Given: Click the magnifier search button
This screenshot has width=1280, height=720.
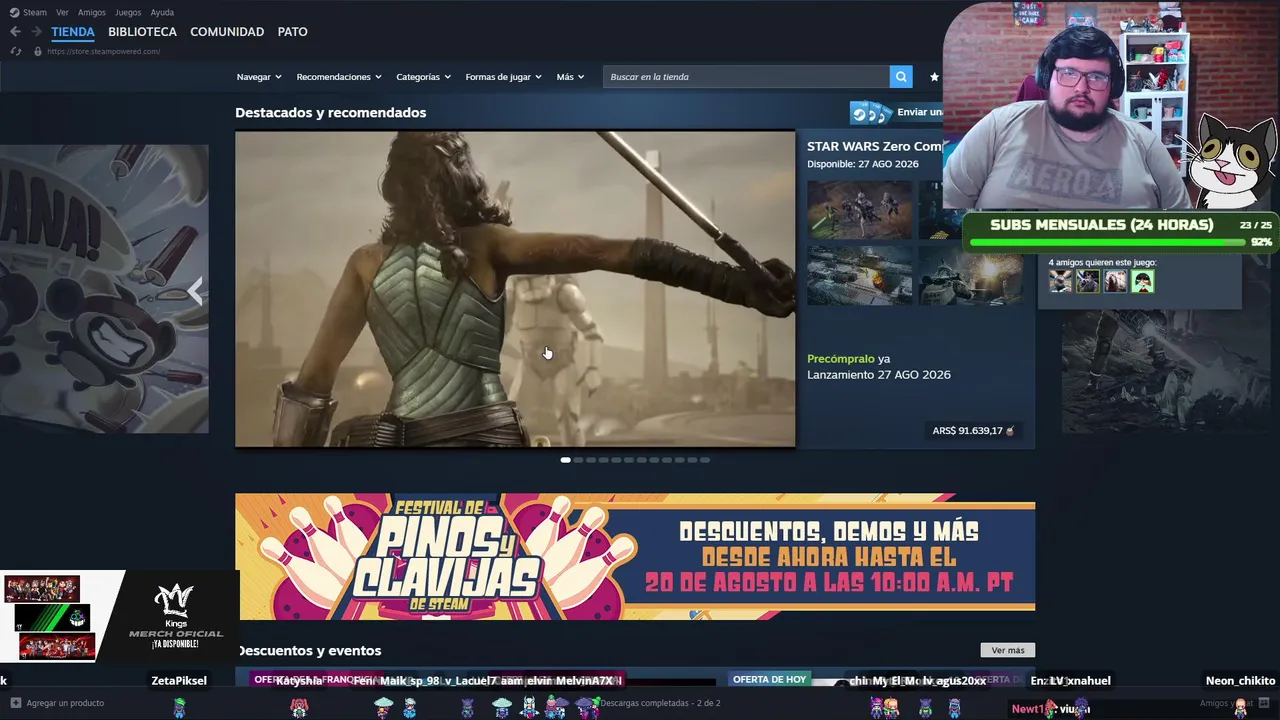Looking at the screenshot, I should [x=901, y=77].
